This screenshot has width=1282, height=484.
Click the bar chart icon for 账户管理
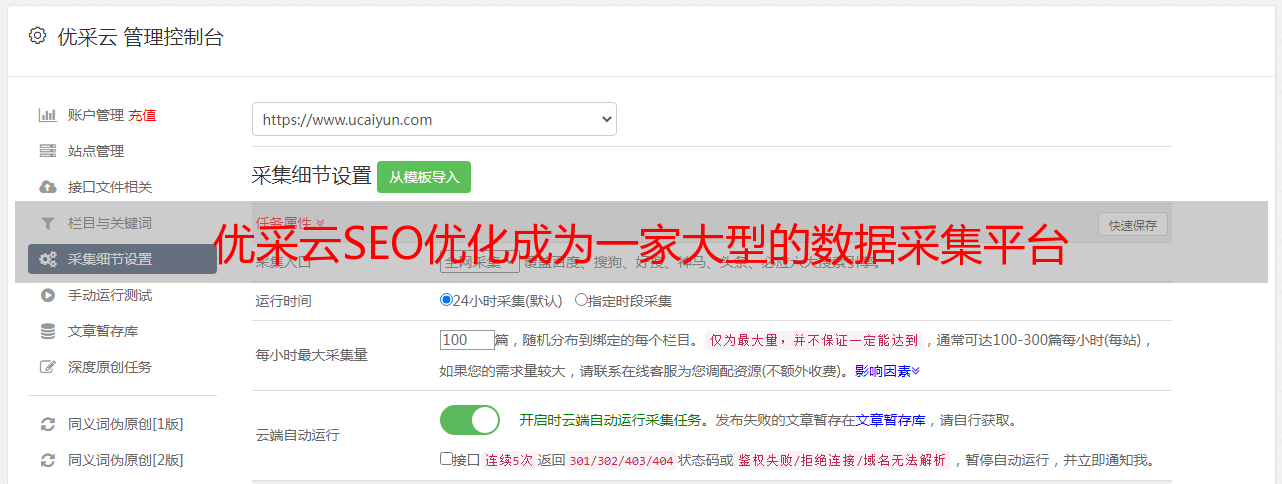coord(47,115)
